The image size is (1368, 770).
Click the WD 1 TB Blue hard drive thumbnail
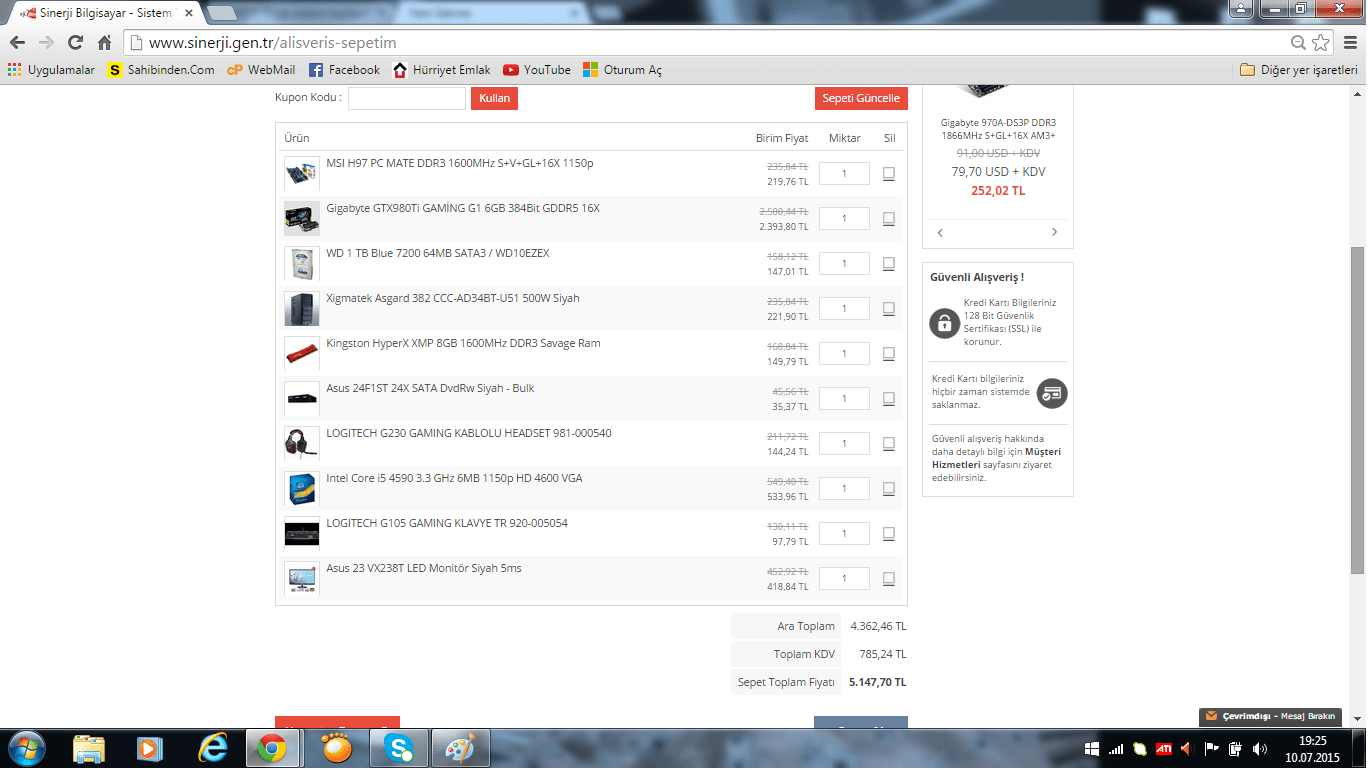tap(302, 264)
